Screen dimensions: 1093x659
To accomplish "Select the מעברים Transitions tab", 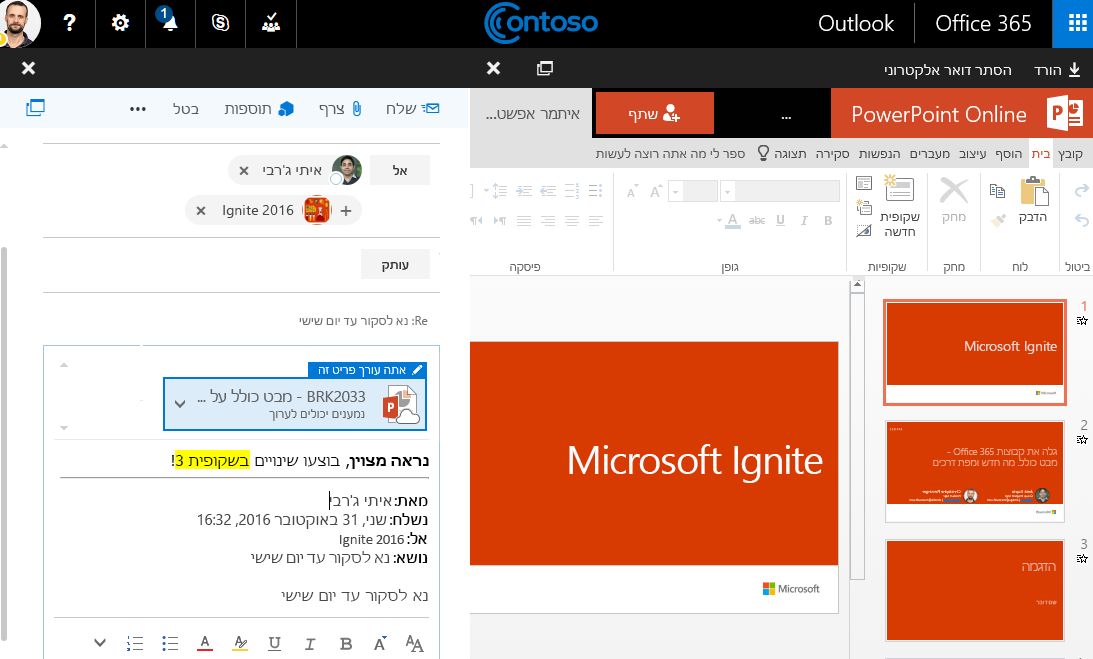I will [x=930, y=153].
